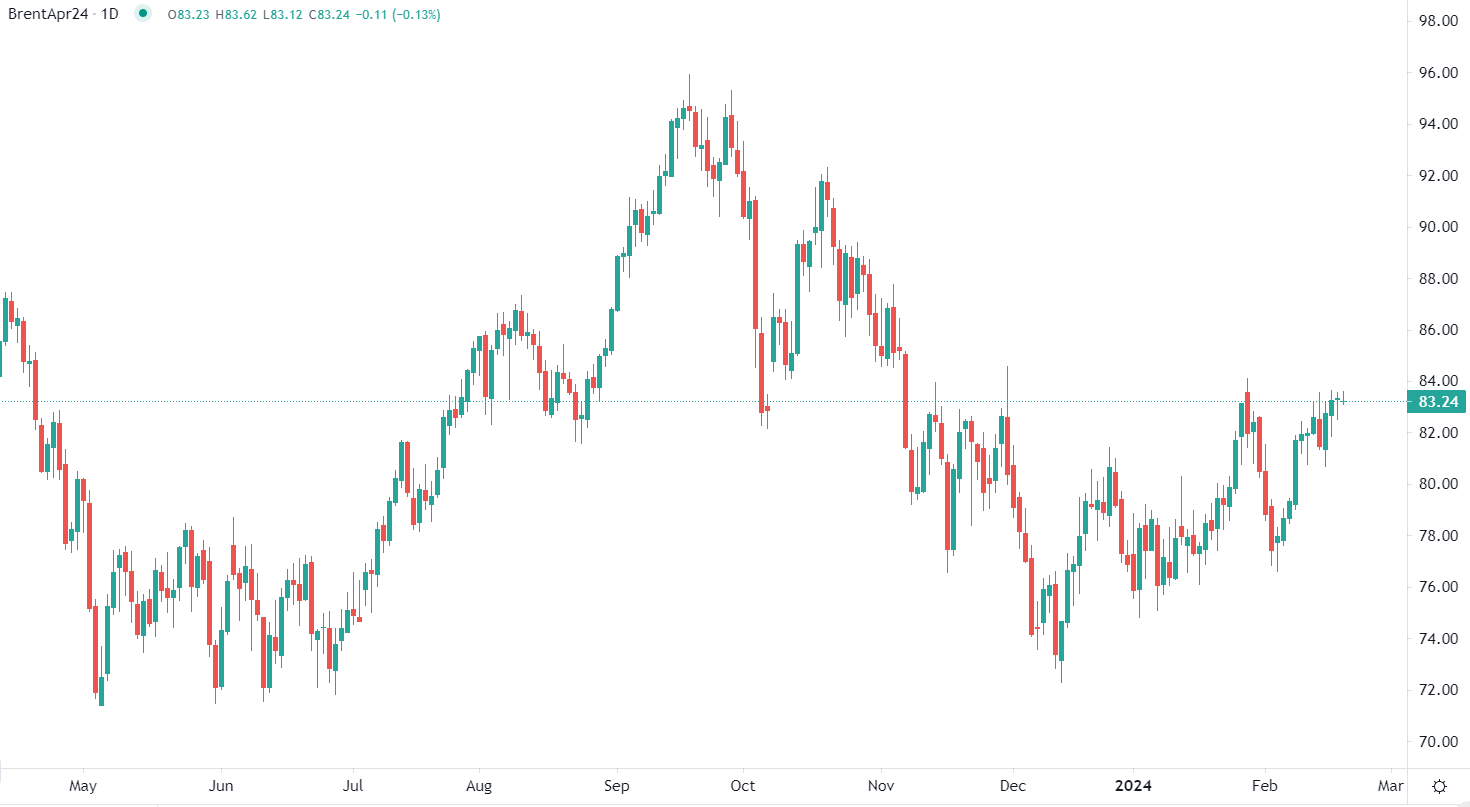Click the 70.00 price axis label
1470x807 pixels.
1437,742
